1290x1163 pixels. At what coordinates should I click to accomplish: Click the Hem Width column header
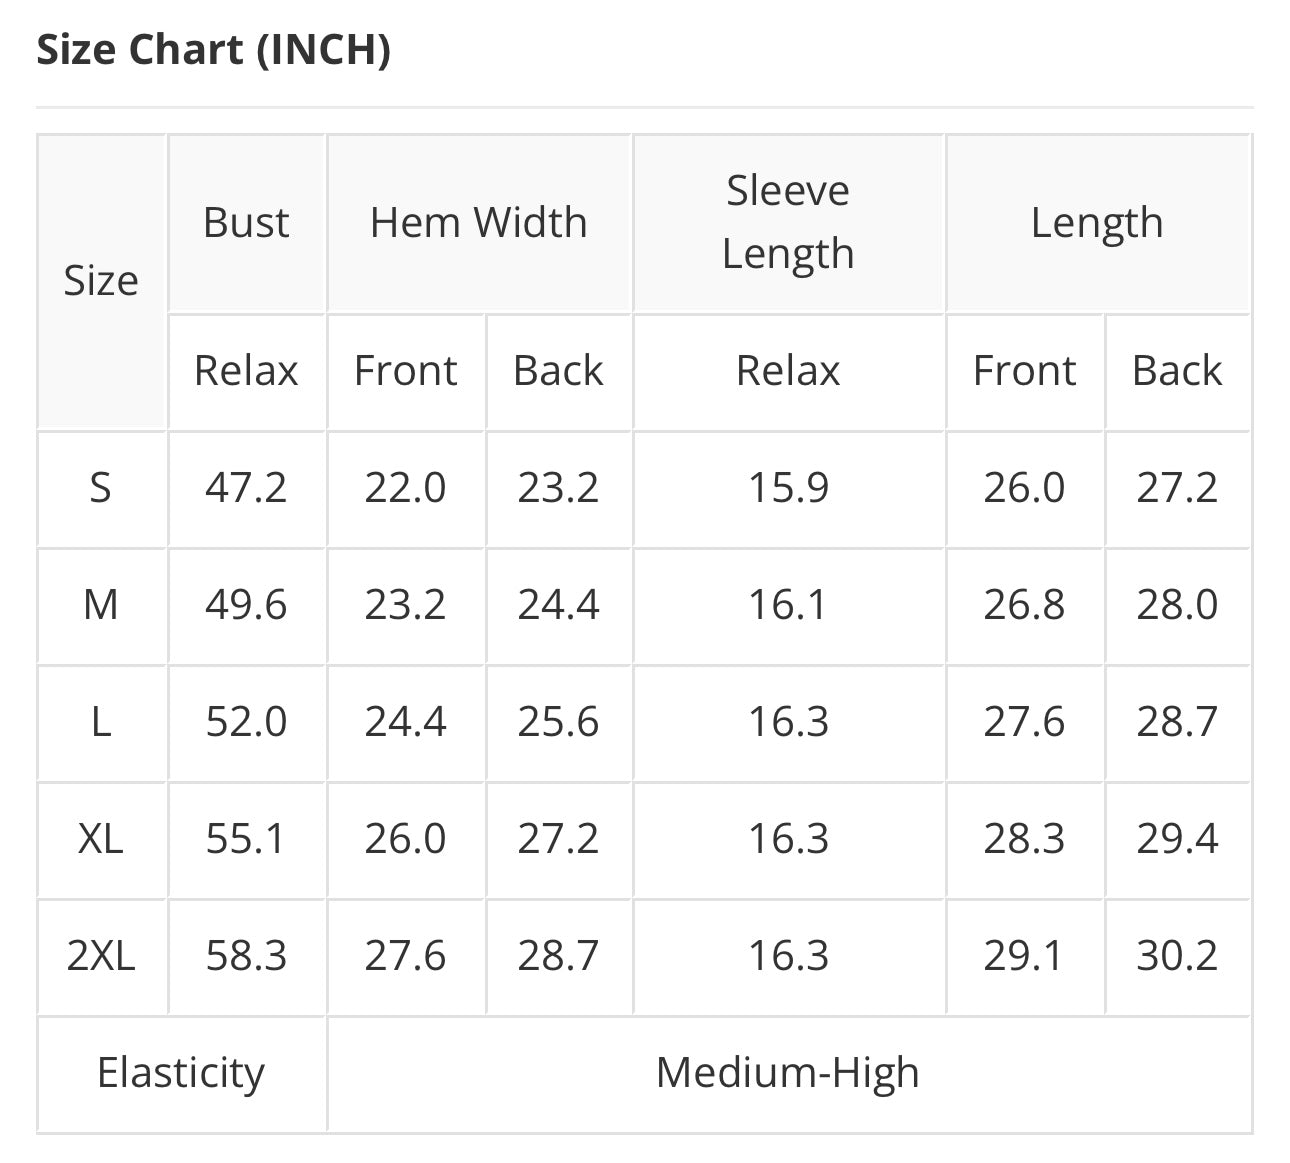[479, 222]
